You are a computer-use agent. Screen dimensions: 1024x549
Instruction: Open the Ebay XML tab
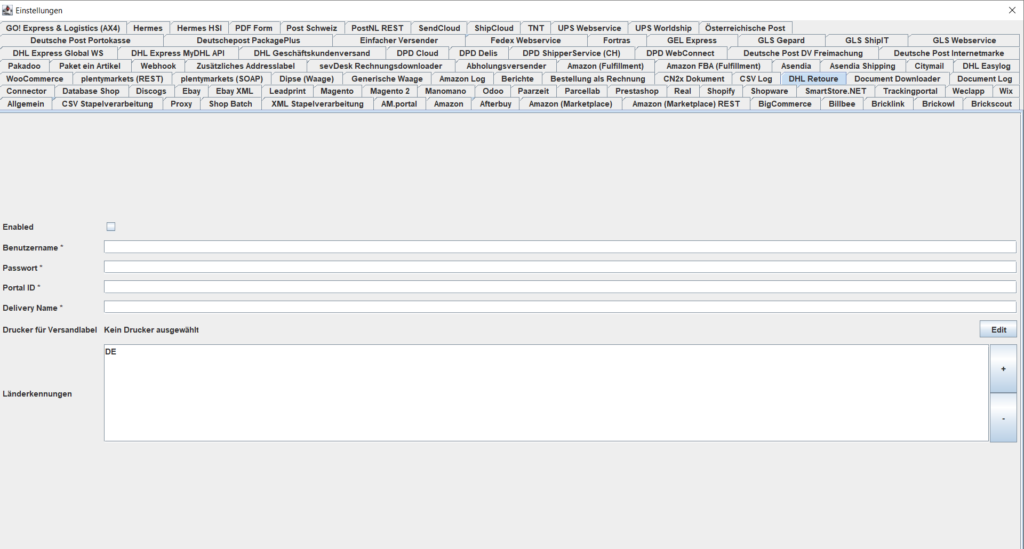pyautogui.click(x=234, y=91)
